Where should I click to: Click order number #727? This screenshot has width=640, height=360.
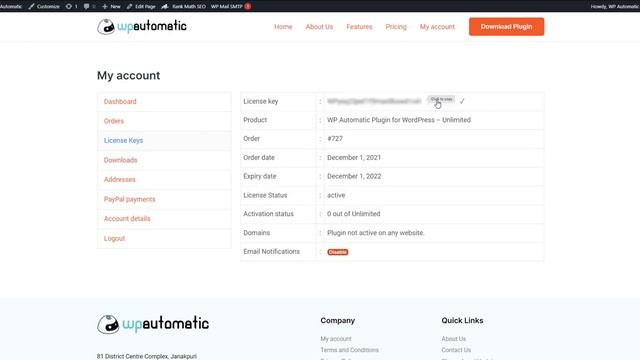(335, 139)
